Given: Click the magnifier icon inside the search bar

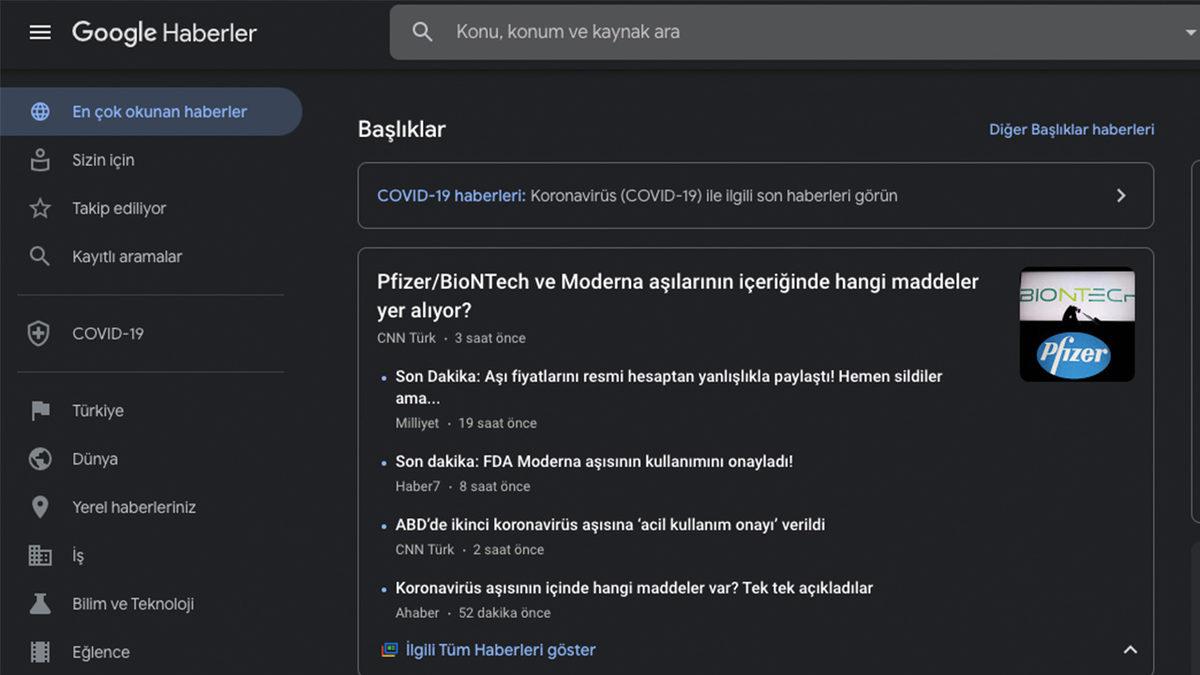Looking at the screenshot, I should [x=422, y=31].
